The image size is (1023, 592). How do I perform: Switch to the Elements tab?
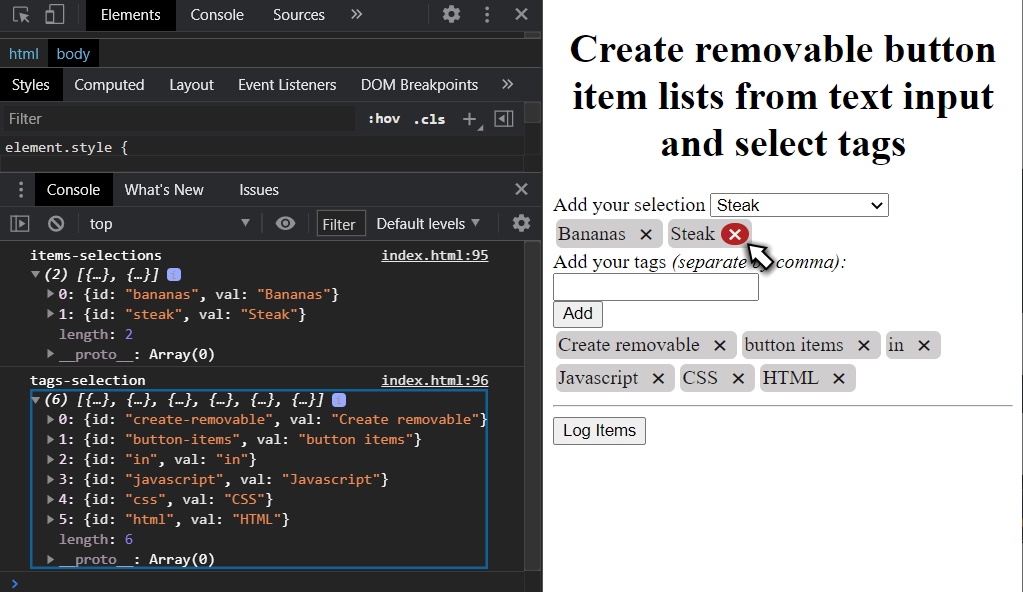(130, 15)
